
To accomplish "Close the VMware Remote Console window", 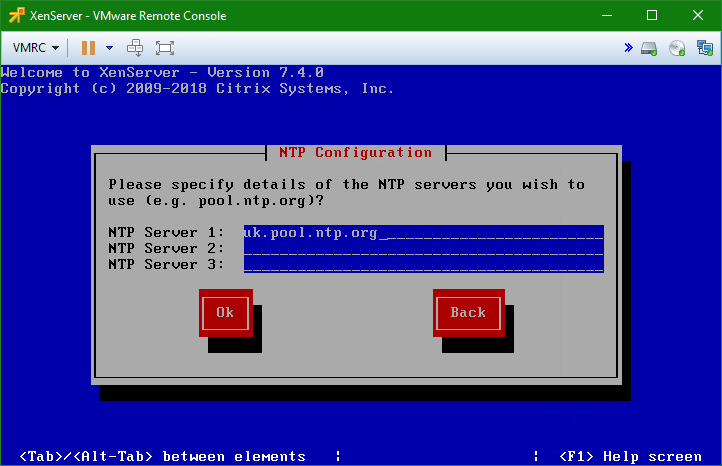I will click(697, 15).
